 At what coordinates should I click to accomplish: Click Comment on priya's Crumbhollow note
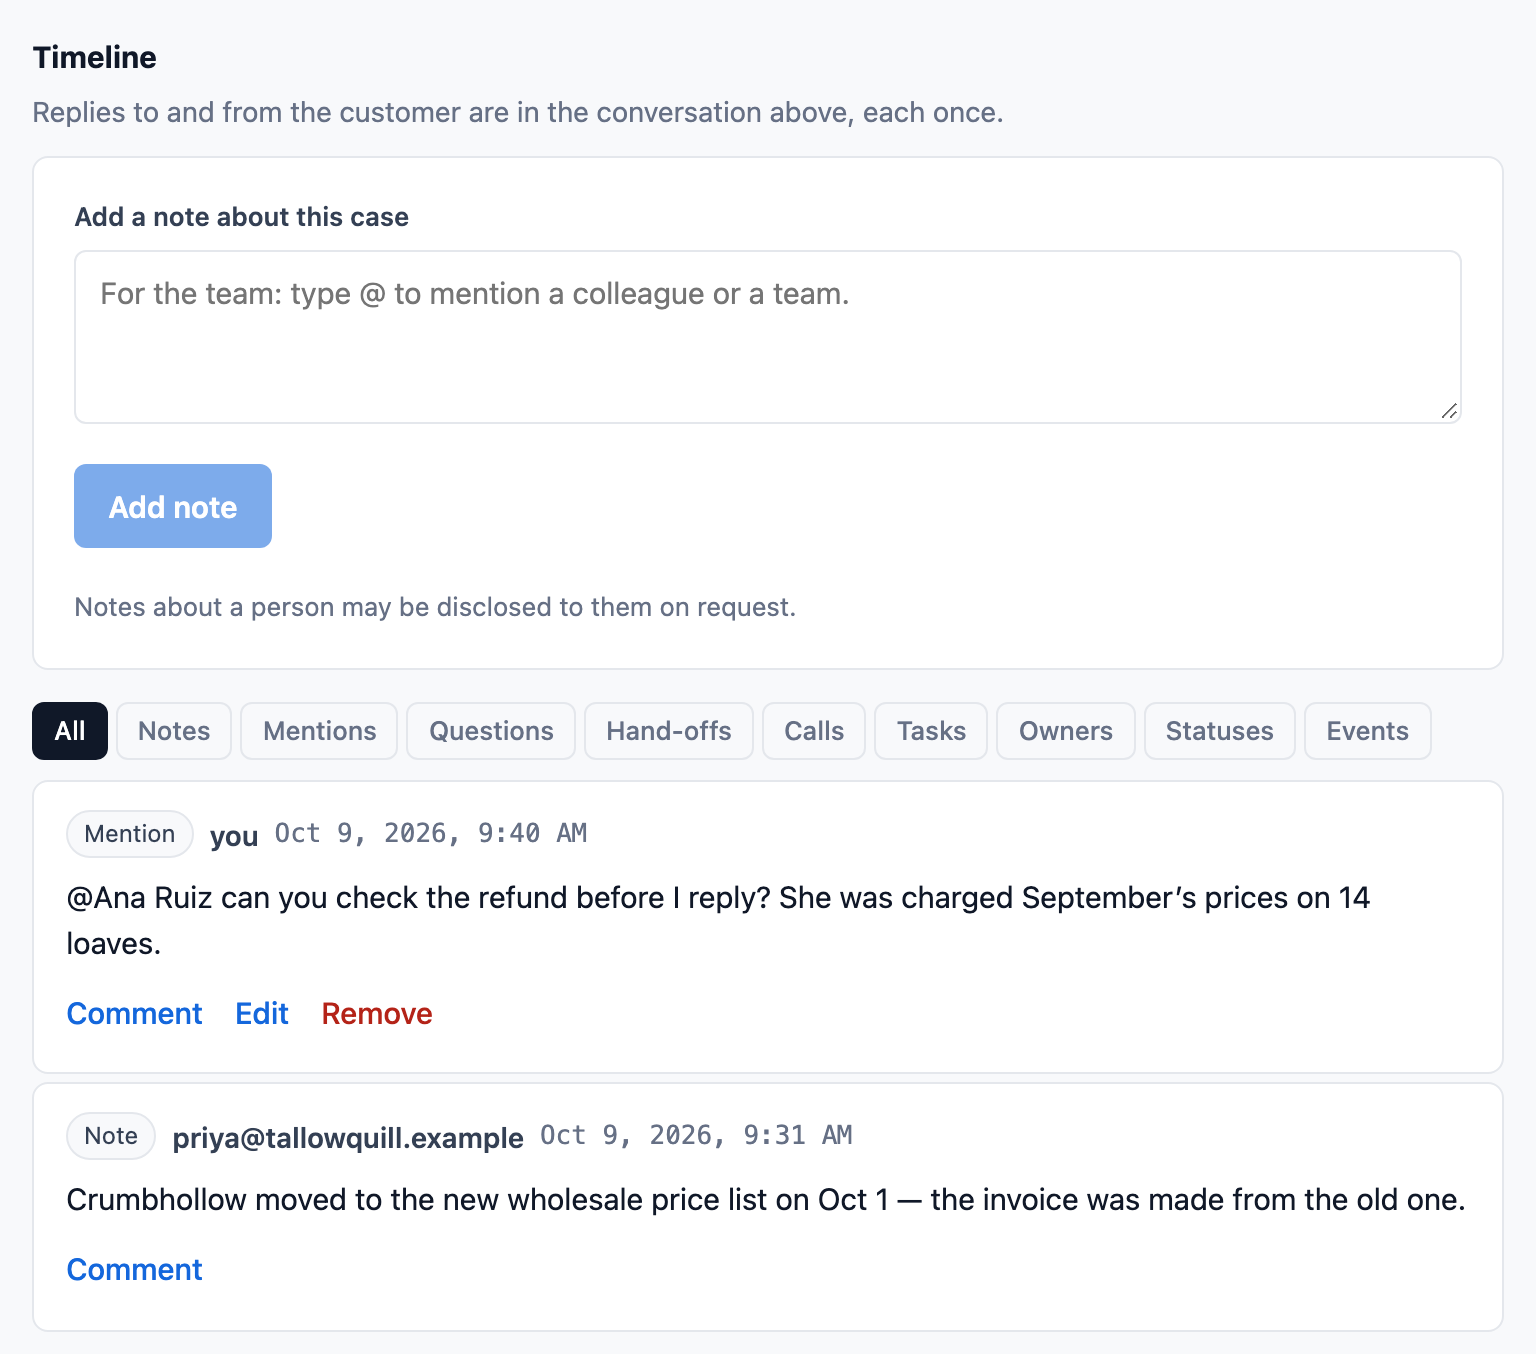pyautogui.click(x=135, y=1270)
